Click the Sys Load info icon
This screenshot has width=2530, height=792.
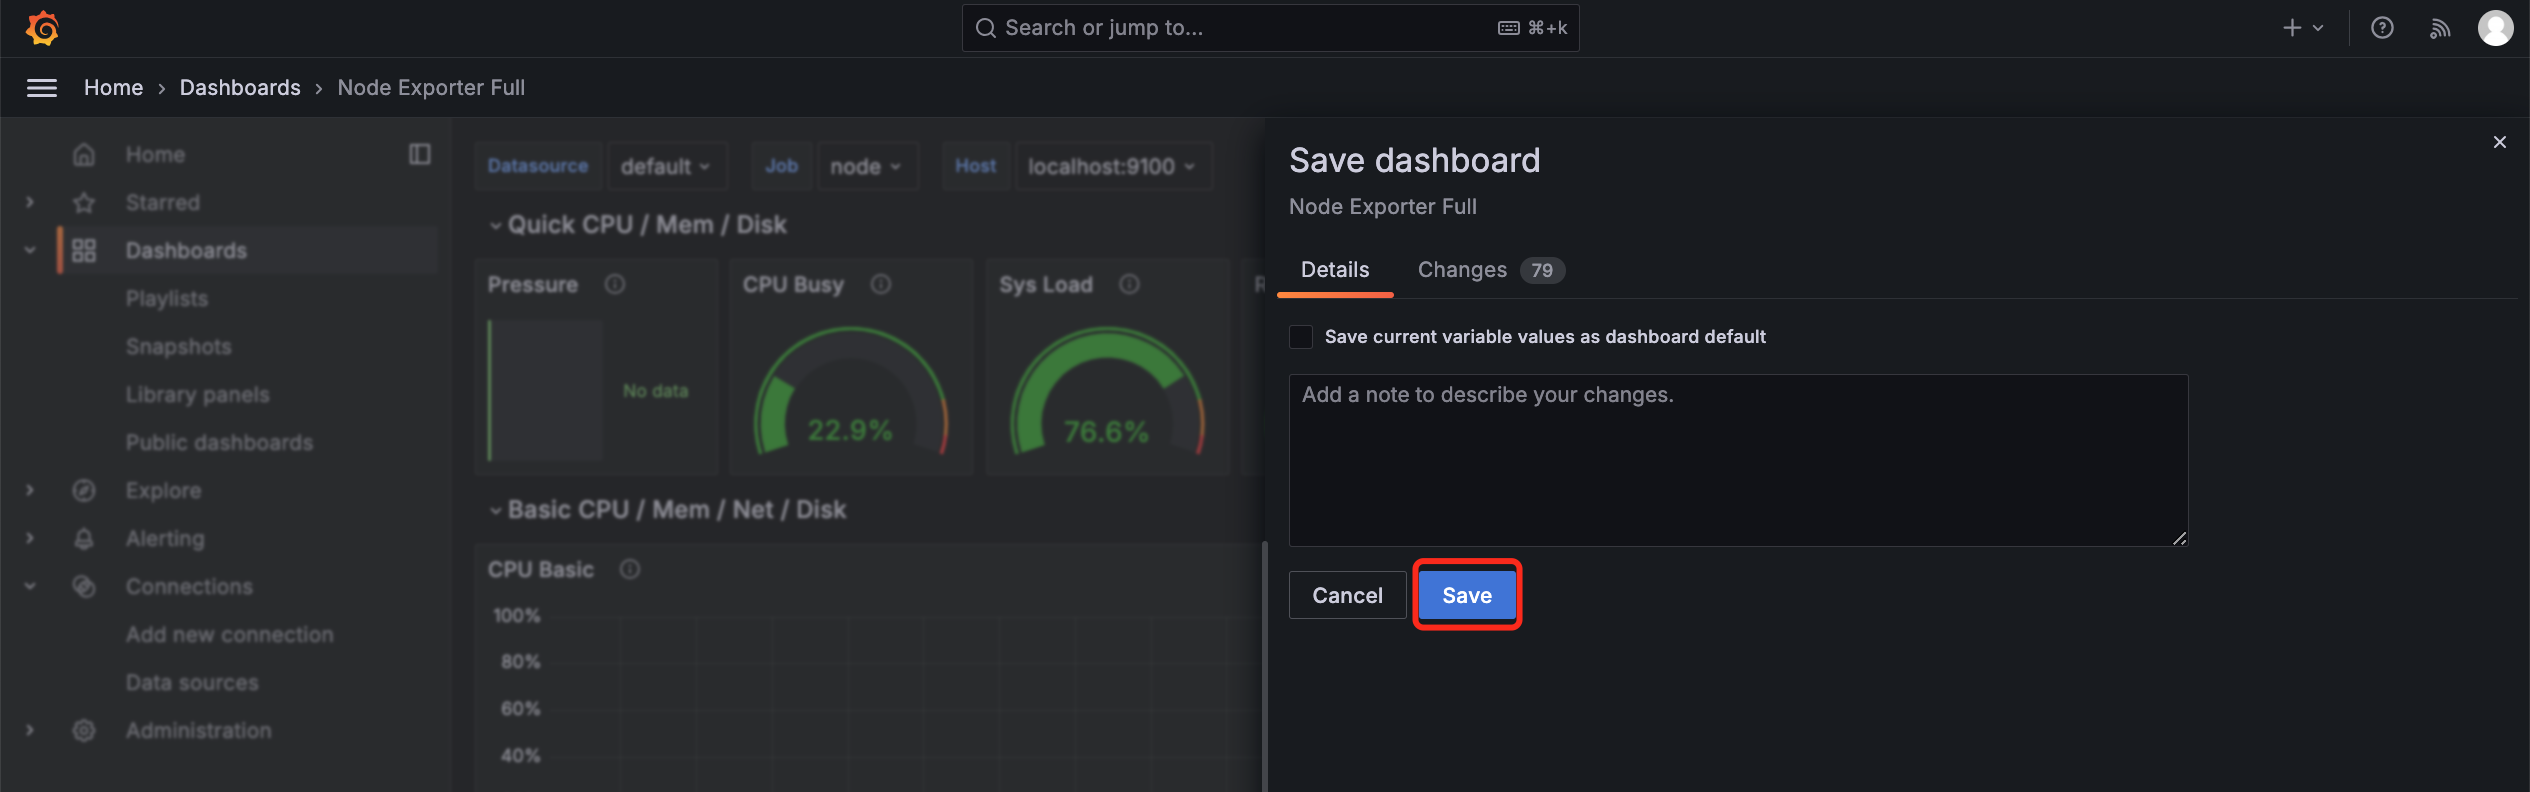tap(1129, 285)
